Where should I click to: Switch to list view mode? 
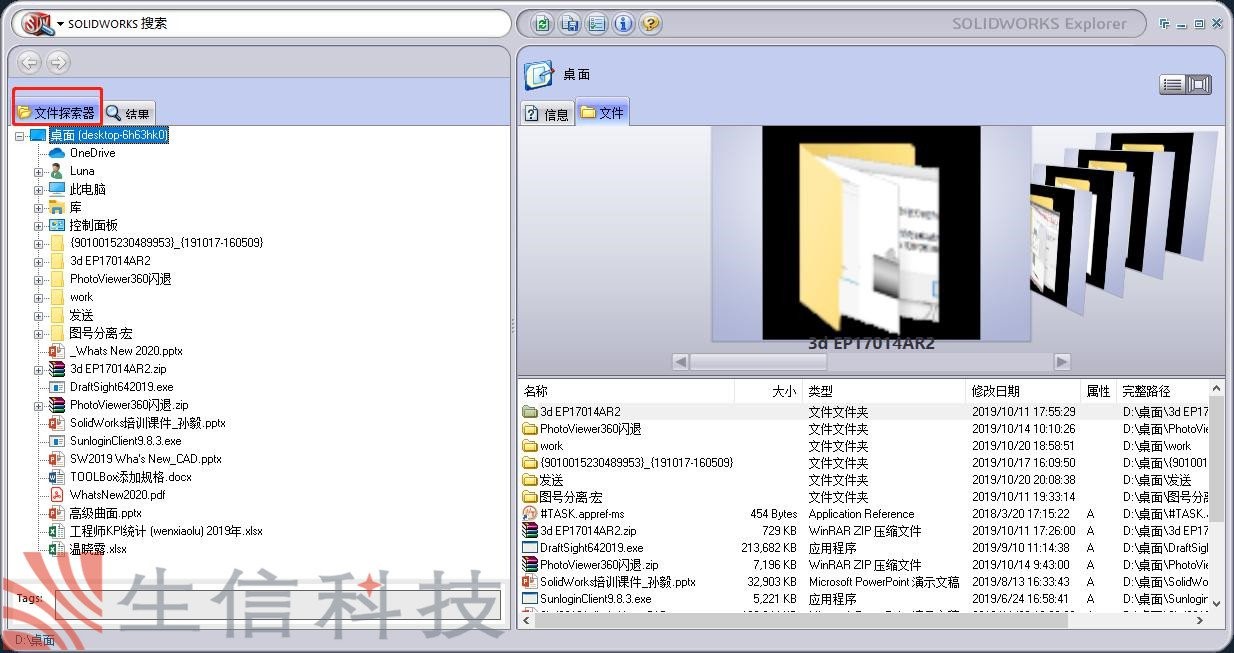(1172, 85)
